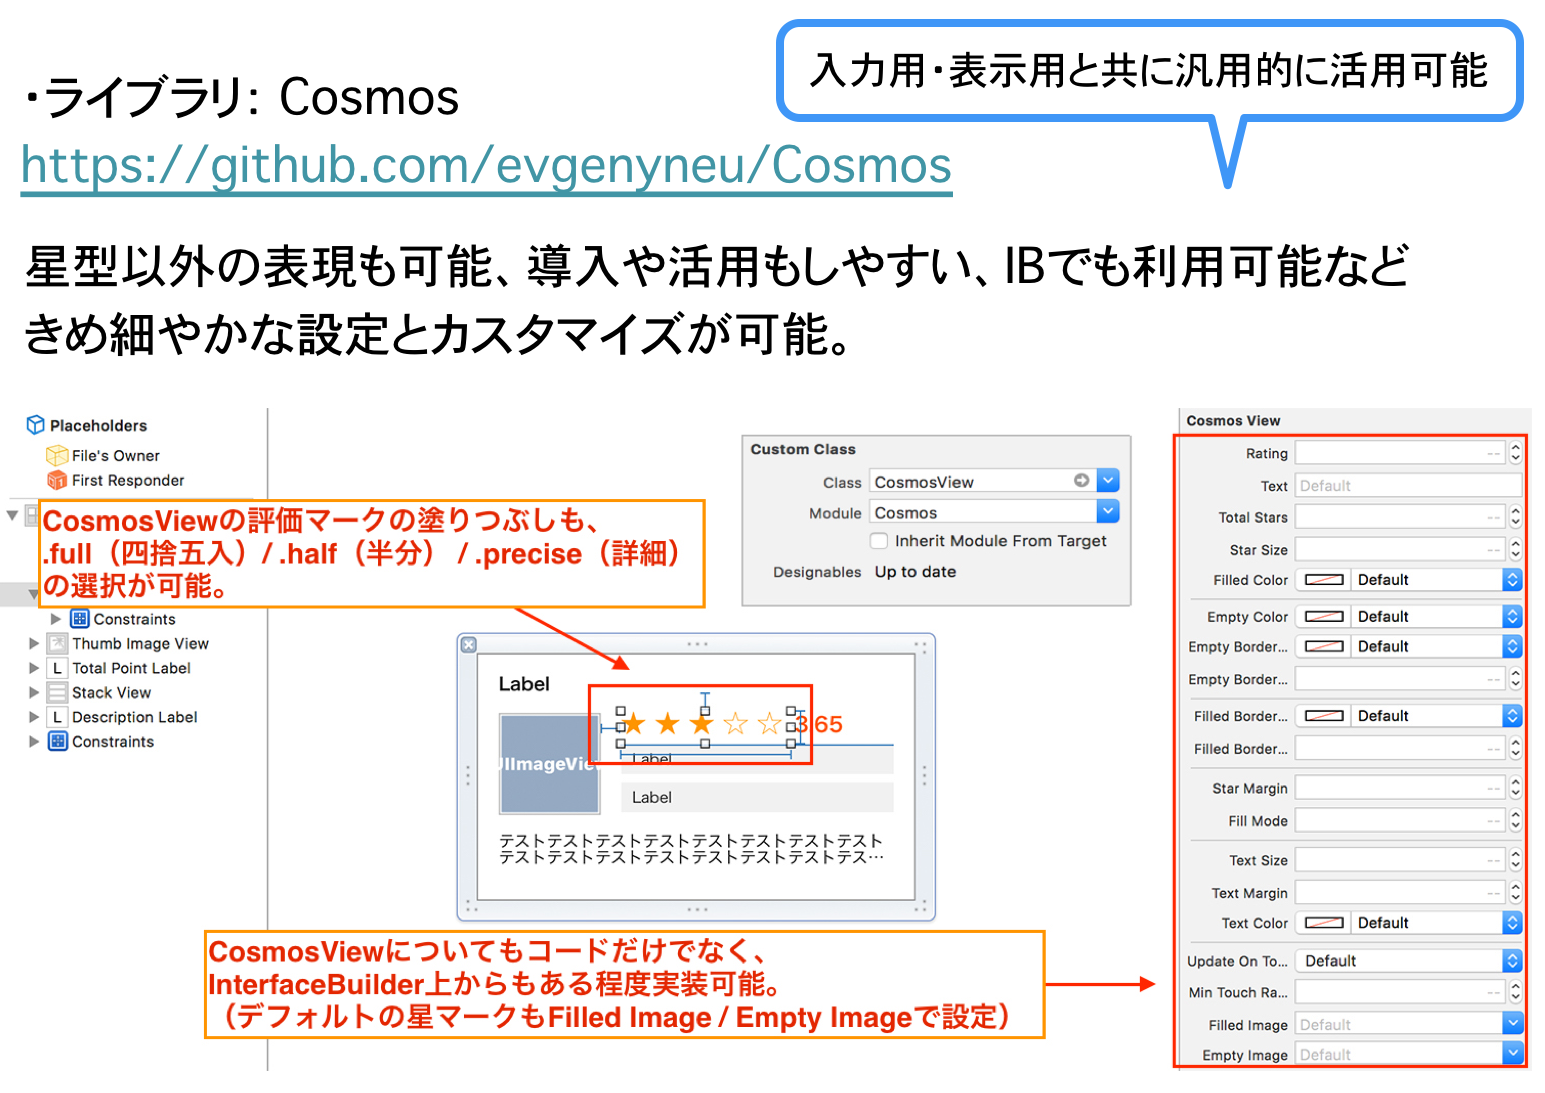Click the Custom Class section header
This screenshot has width=1545, height=1093.
(x=803, y=449)
